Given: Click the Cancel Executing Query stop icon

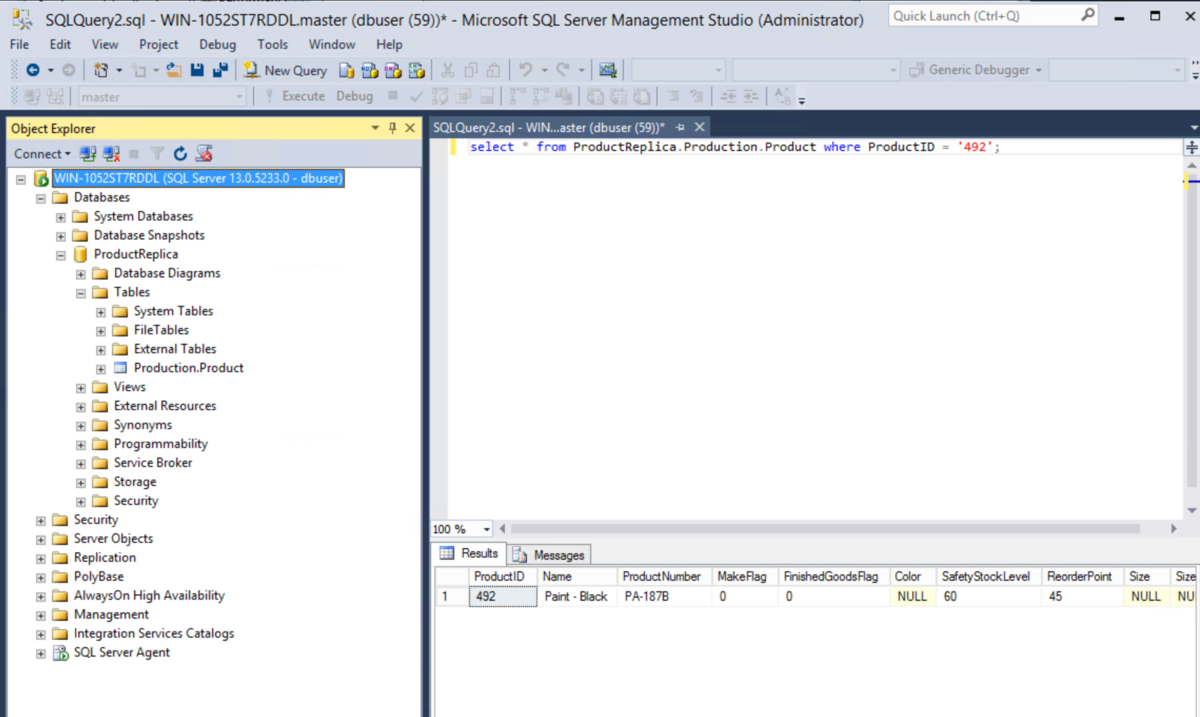Looking at the screenshot, I should pos(392,96).
